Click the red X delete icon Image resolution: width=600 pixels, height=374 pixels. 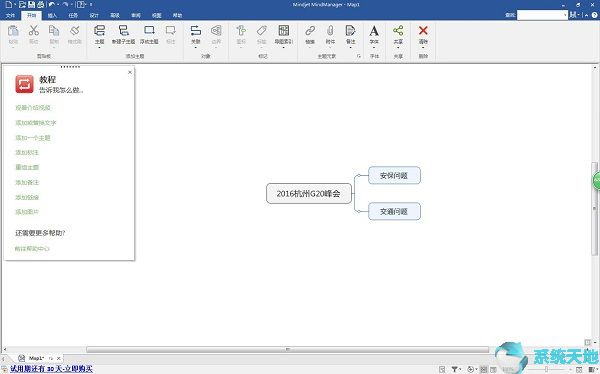tap(423, 31)
